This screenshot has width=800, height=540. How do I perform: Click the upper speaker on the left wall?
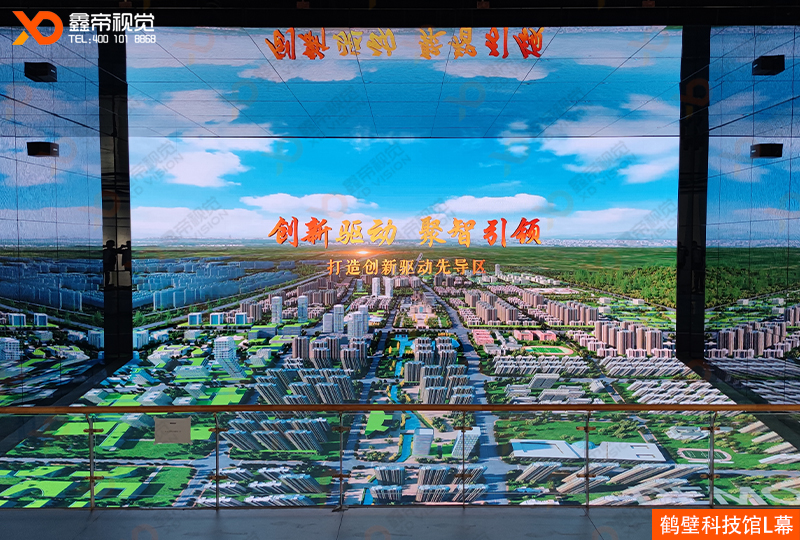pos(41,71)
